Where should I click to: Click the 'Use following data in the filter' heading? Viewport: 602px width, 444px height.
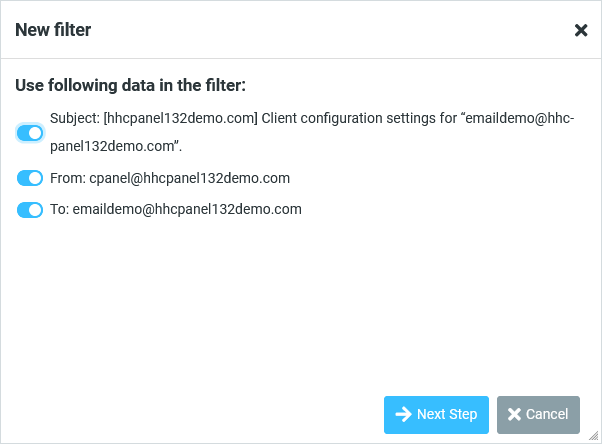tap(130, 85)
